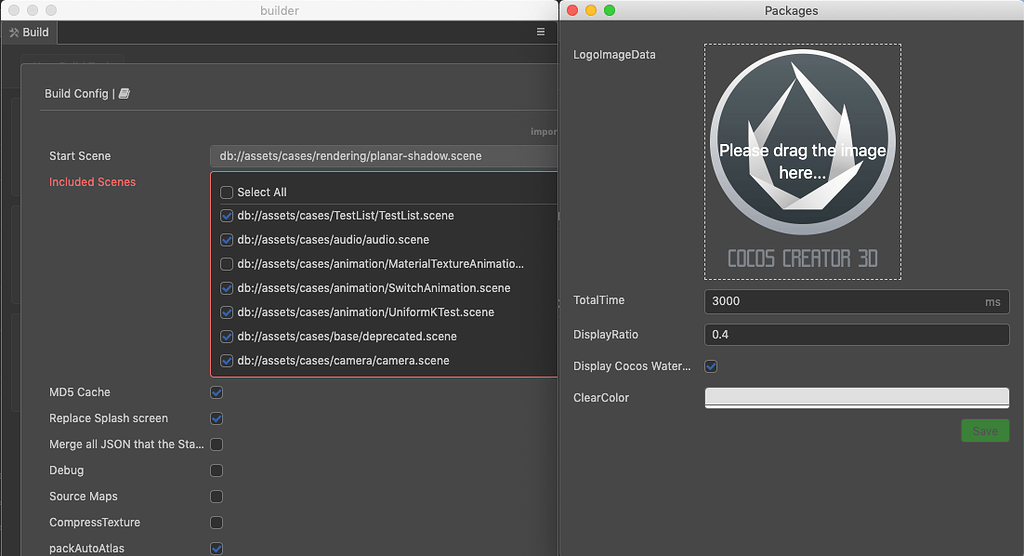Click db://assets/cases/camera/camera.scene text

[x=344, y=361]
